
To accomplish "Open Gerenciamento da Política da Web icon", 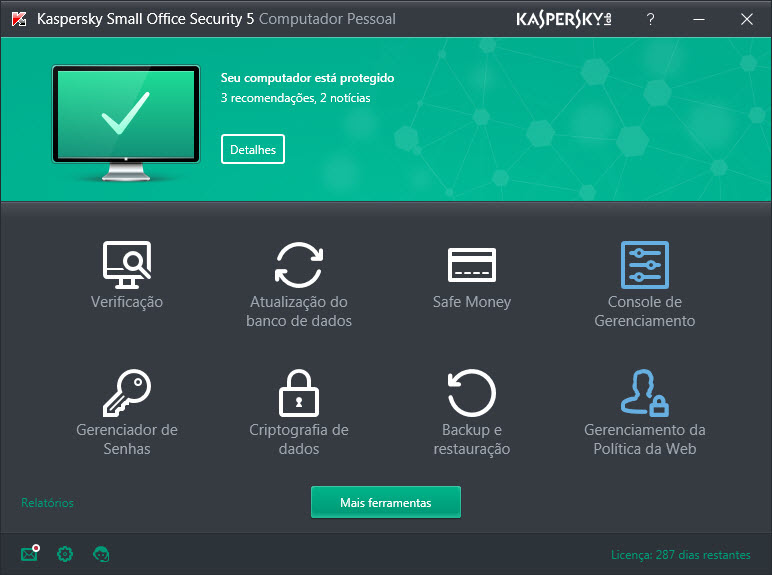I will pos(644,393).
